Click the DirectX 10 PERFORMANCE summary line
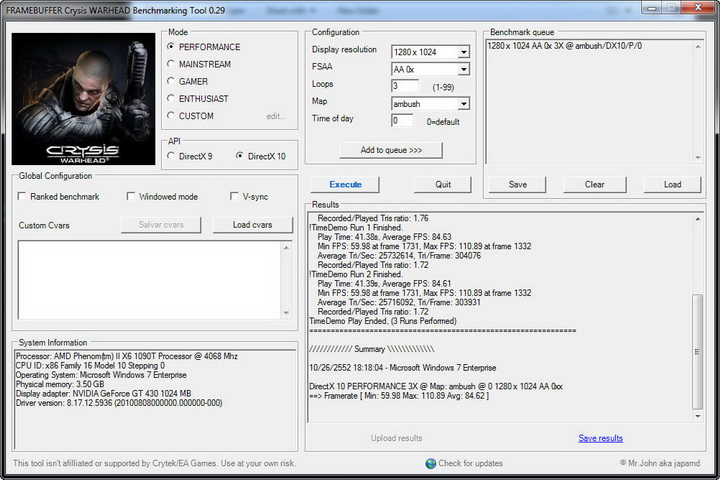The image size is (720, 480). click(436, 387)
